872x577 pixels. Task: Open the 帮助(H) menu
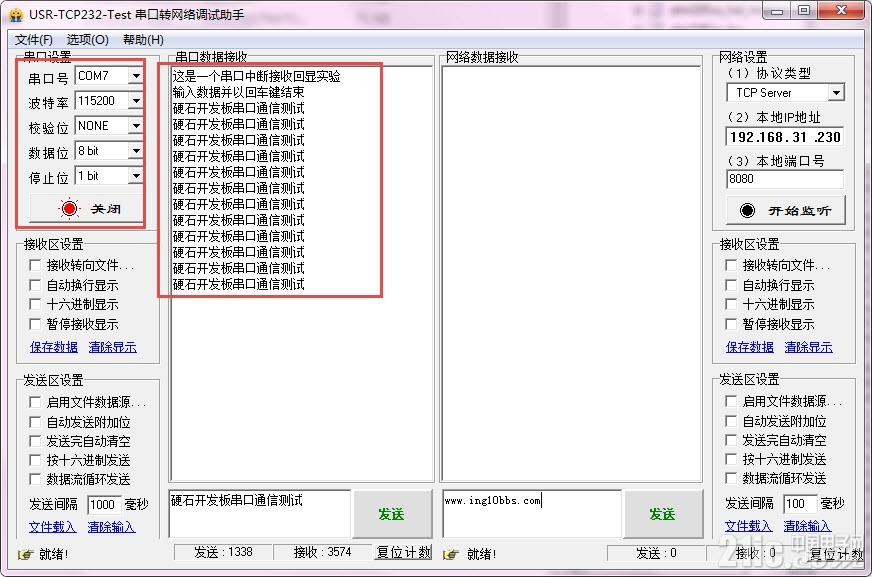point(143,39)
